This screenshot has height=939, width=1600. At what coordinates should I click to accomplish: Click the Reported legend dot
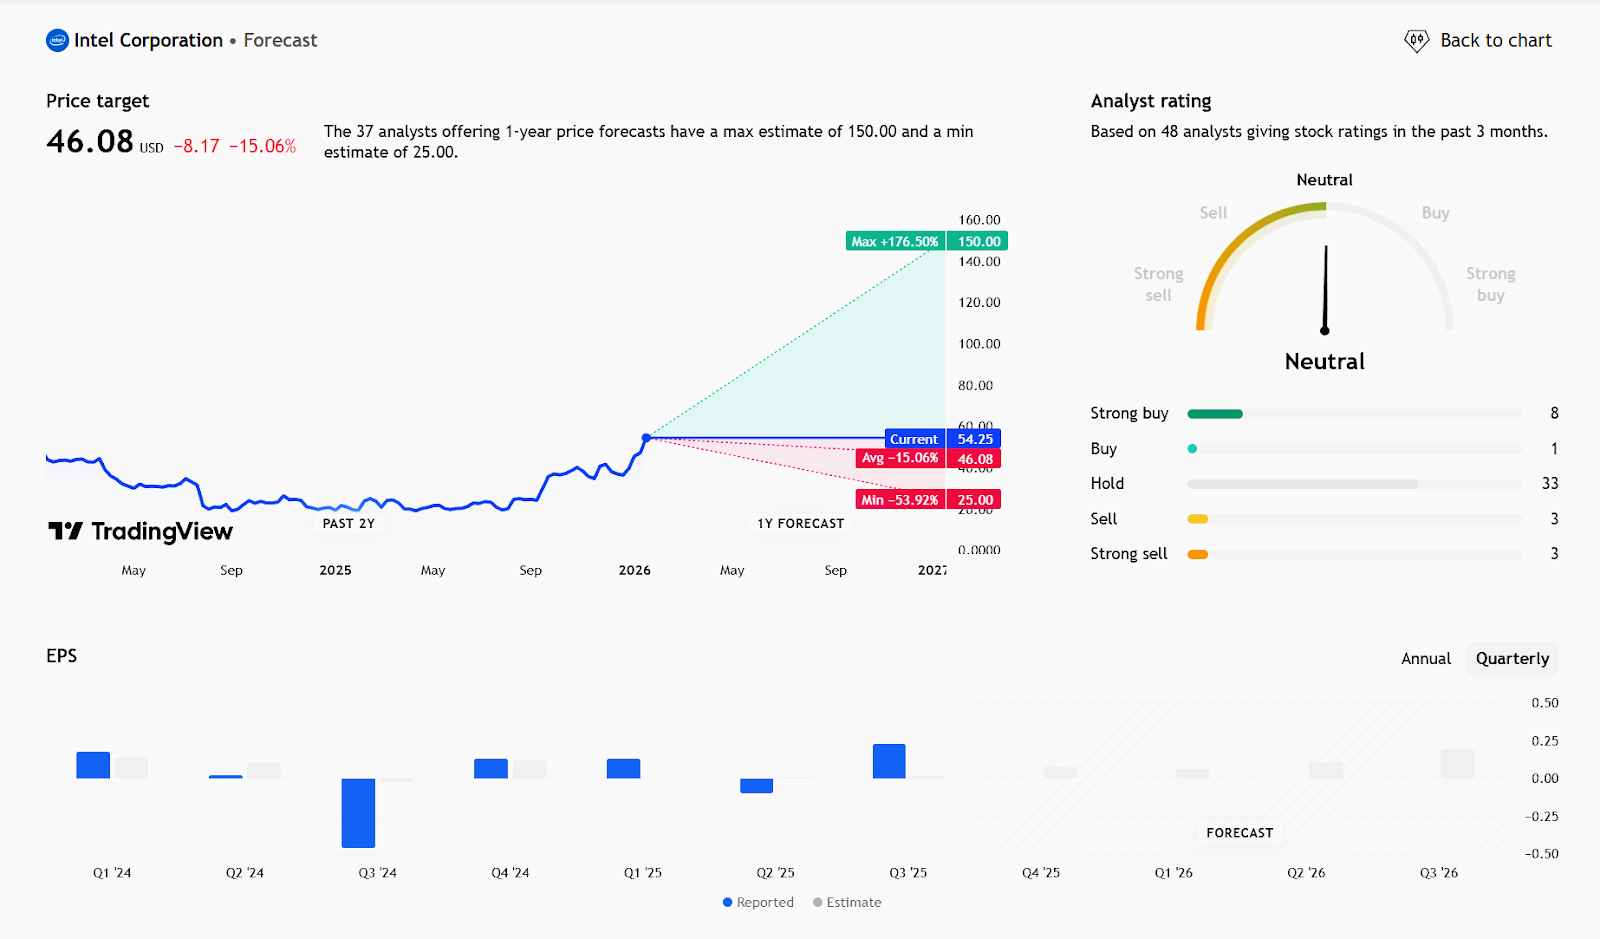[728, 902]
